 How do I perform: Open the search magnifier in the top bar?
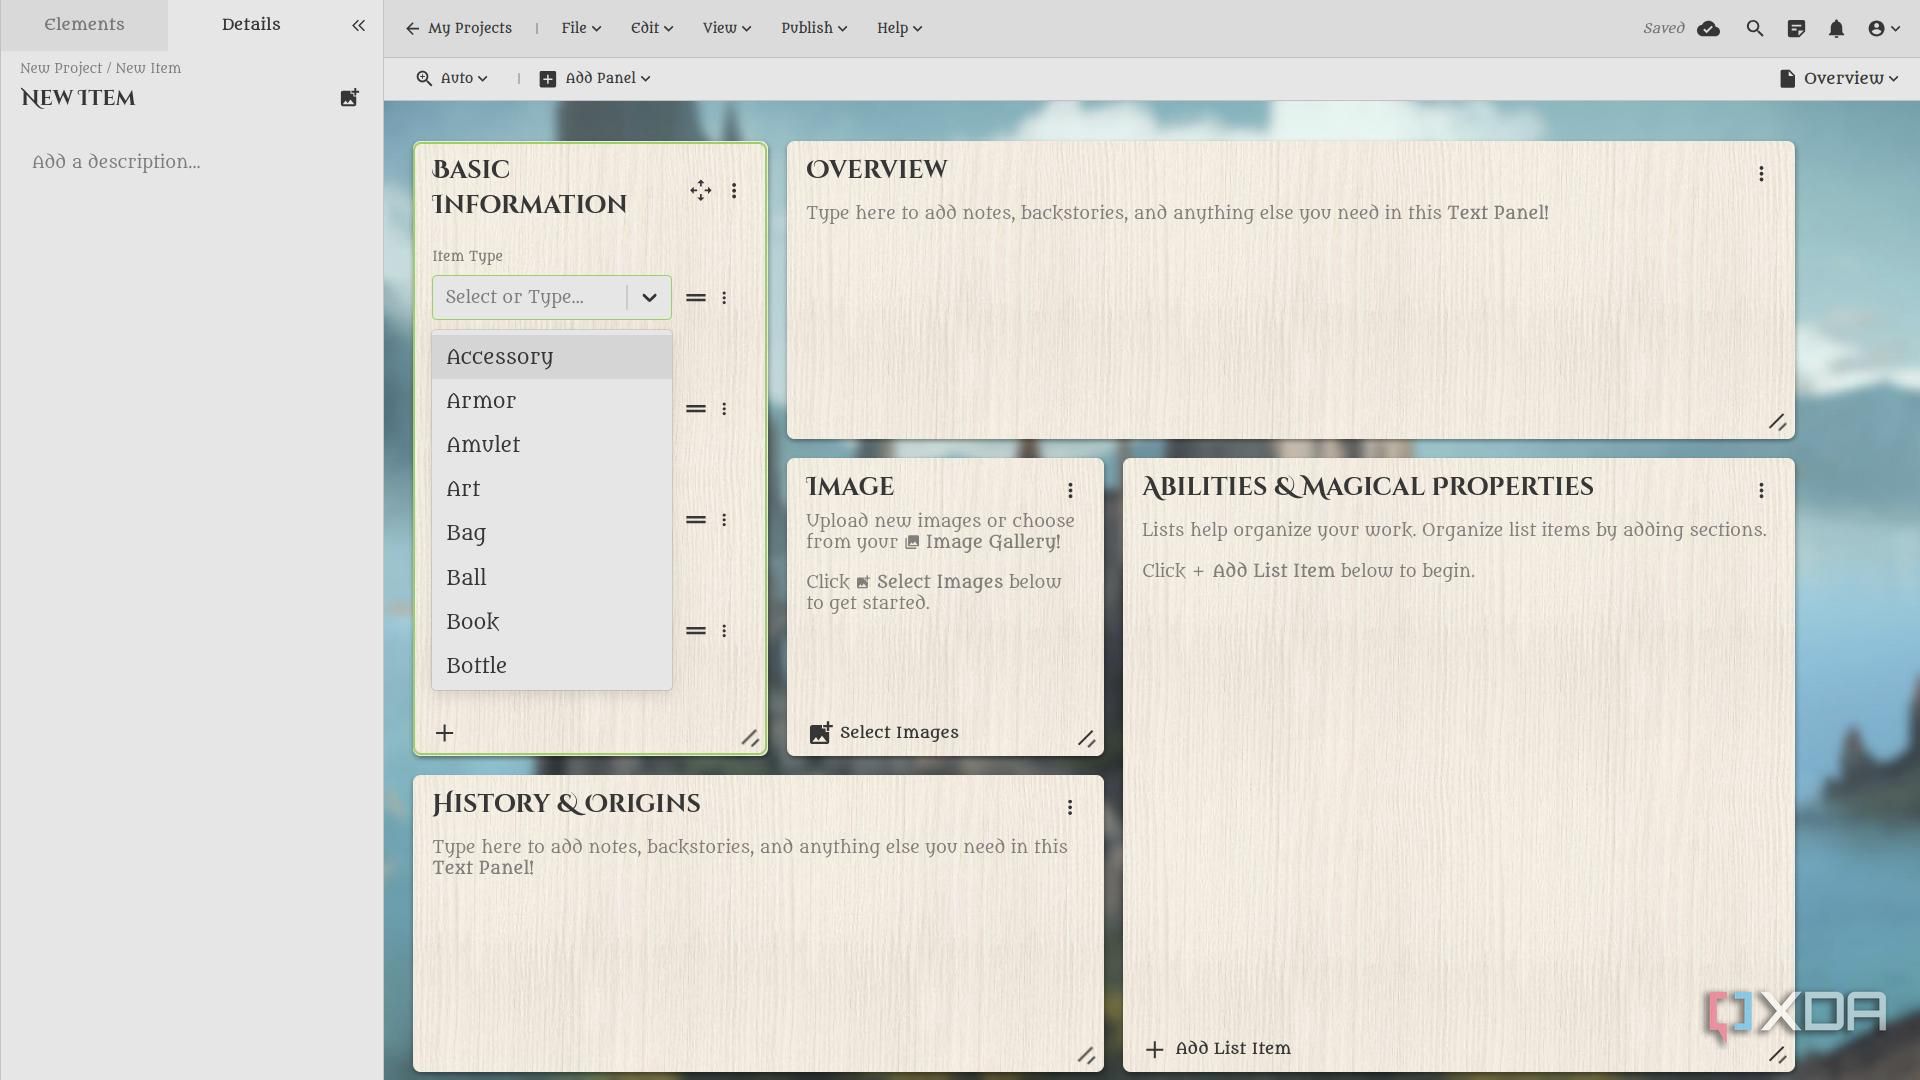point(1754,29)
